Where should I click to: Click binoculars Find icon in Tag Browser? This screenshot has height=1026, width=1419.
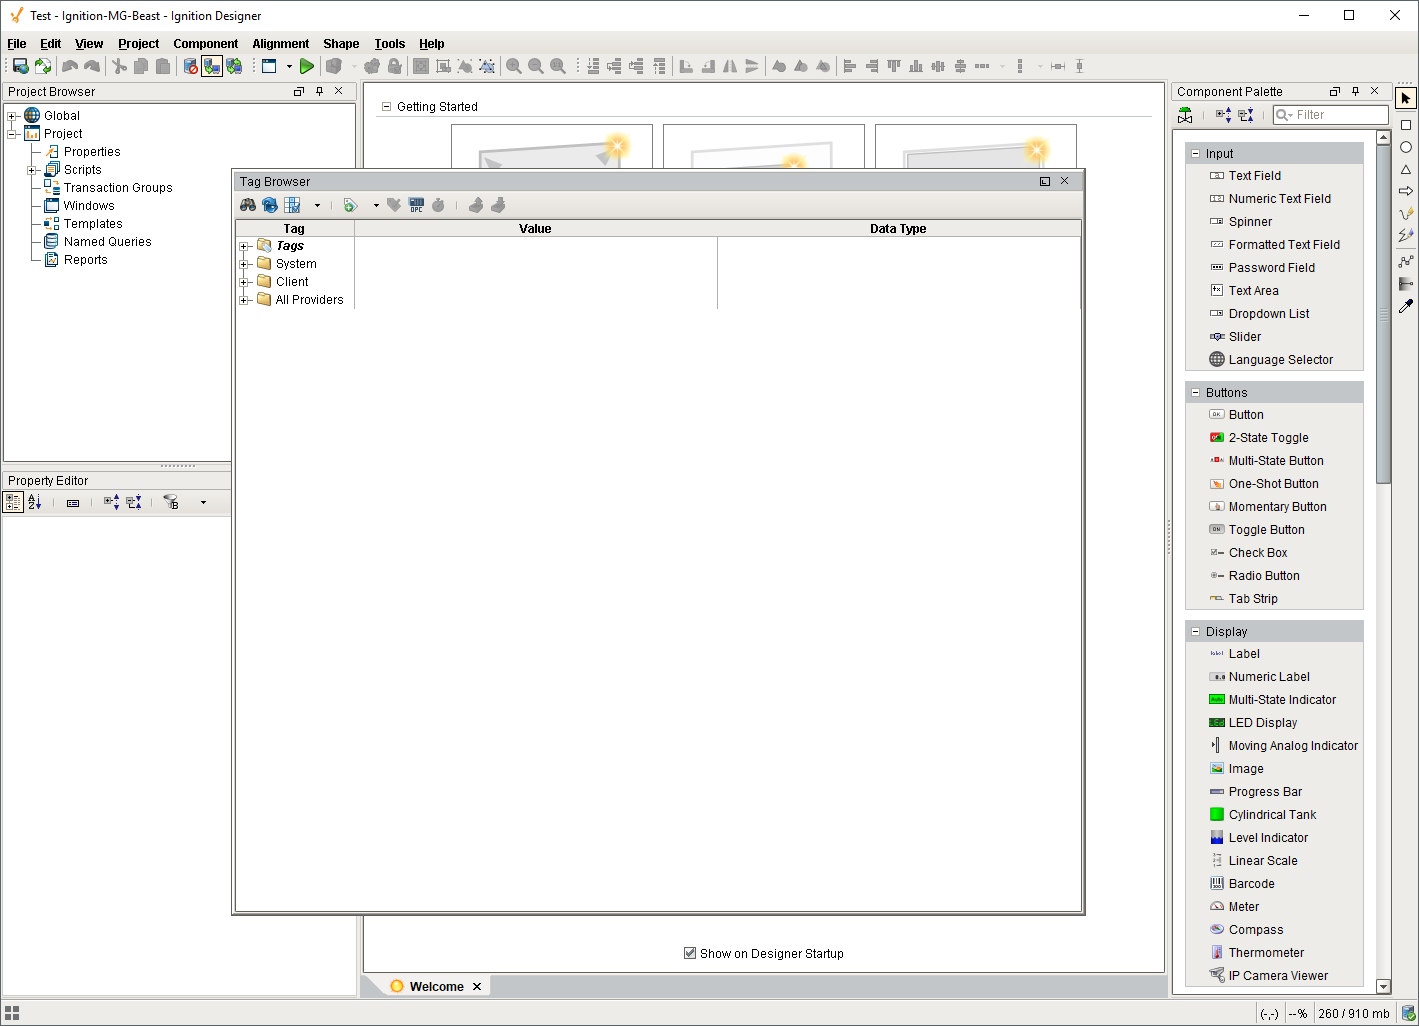point(248,205)
